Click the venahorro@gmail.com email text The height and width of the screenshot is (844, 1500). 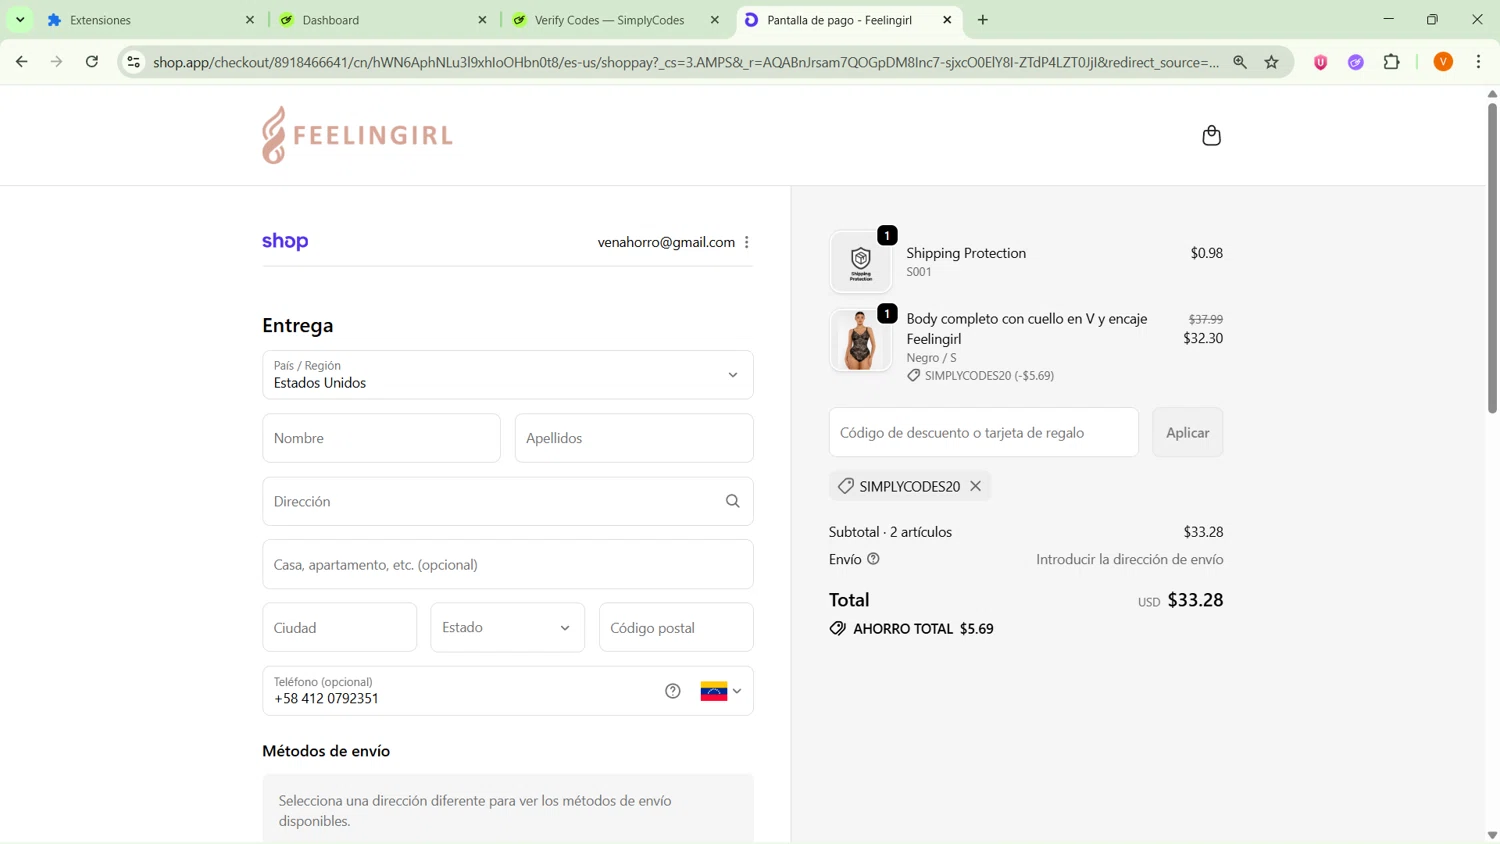(x=666, y=242)
